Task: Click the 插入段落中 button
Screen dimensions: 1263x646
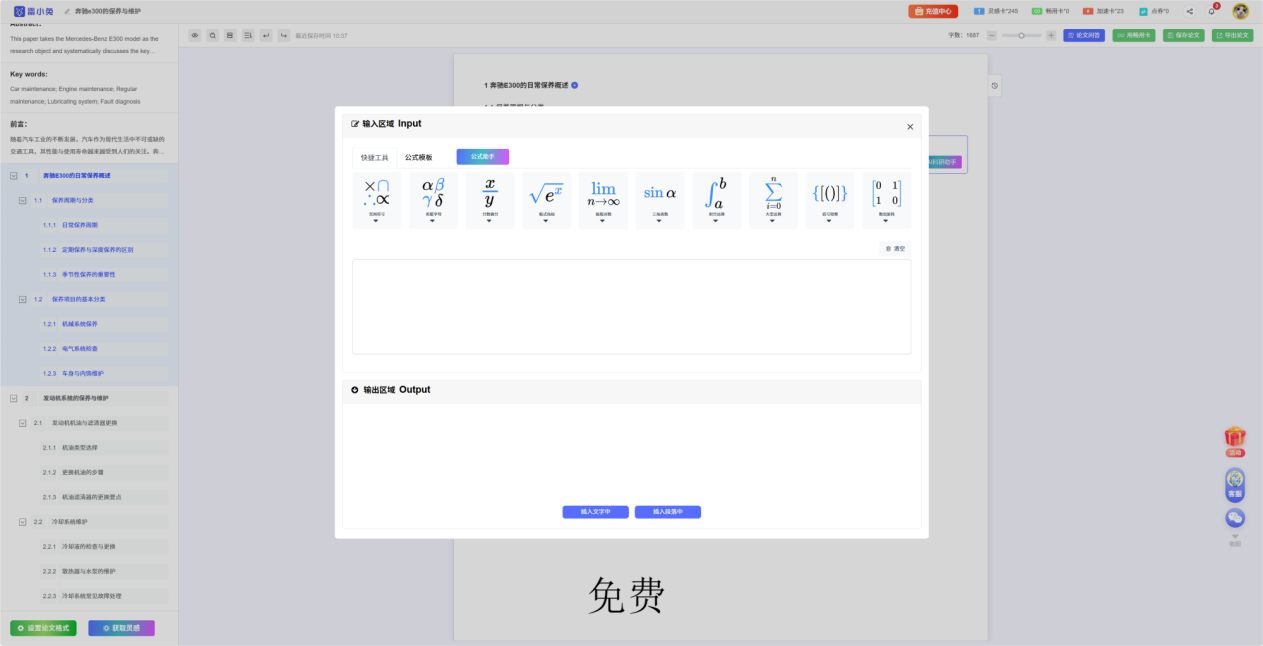Action: click(667, 512)
